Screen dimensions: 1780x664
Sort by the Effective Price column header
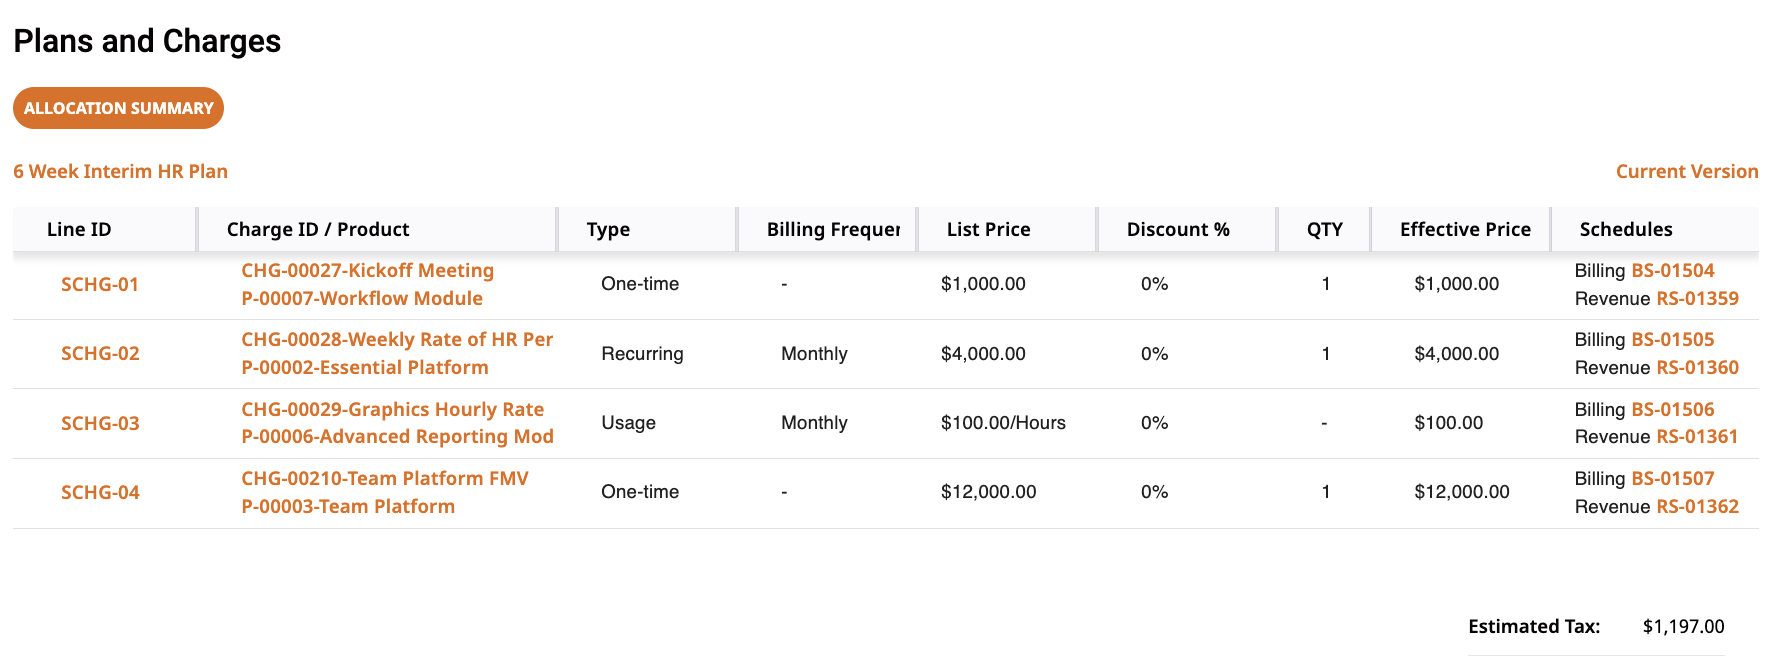(1465, 229)
